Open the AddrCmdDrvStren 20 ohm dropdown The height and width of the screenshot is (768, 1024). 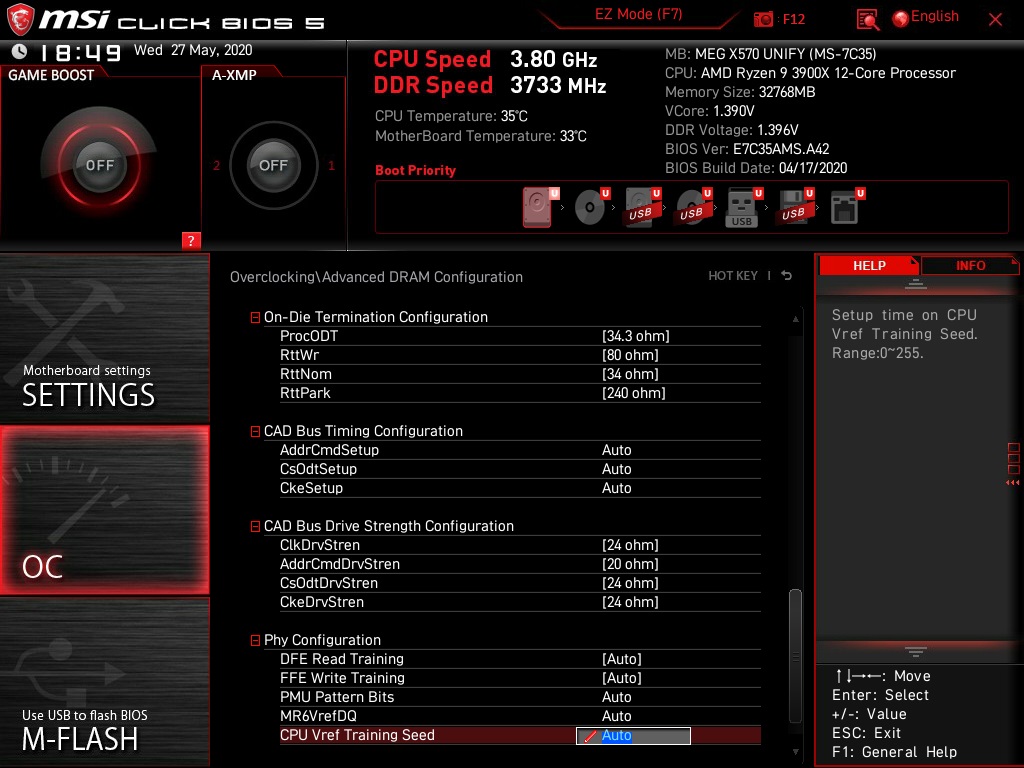(630, 564)
